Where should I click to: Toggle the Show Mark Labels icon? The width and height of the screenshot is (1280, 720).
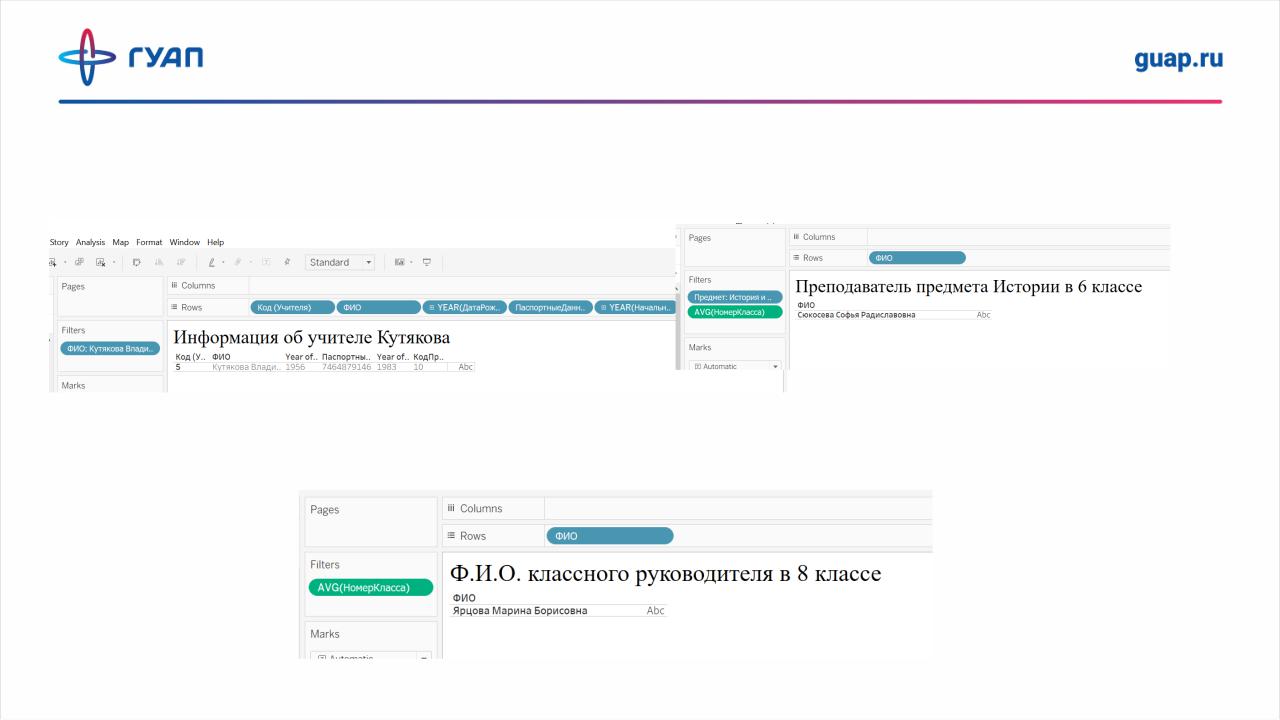pos(266,262)
